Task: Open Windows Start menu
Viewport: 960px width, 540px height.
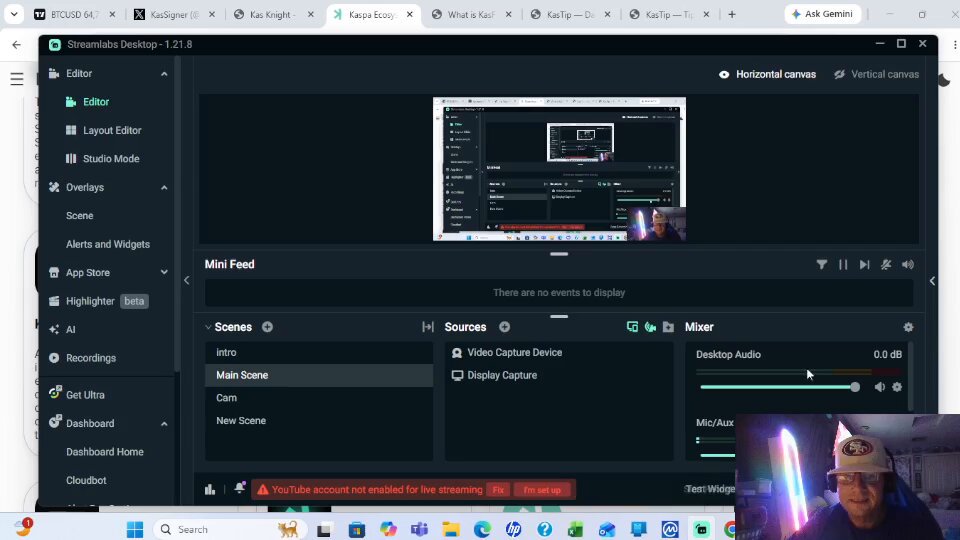Action: point(135,529)
